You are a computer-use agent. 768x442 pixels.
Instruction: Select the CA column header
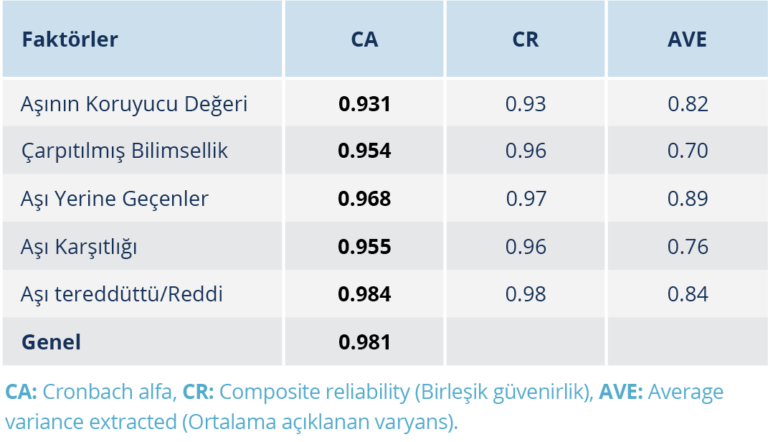(364, 41)
